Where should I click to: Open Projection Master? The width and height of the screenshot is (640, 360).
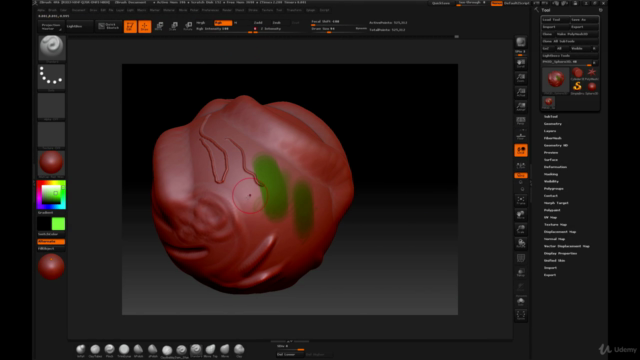(x=51, y=27)
